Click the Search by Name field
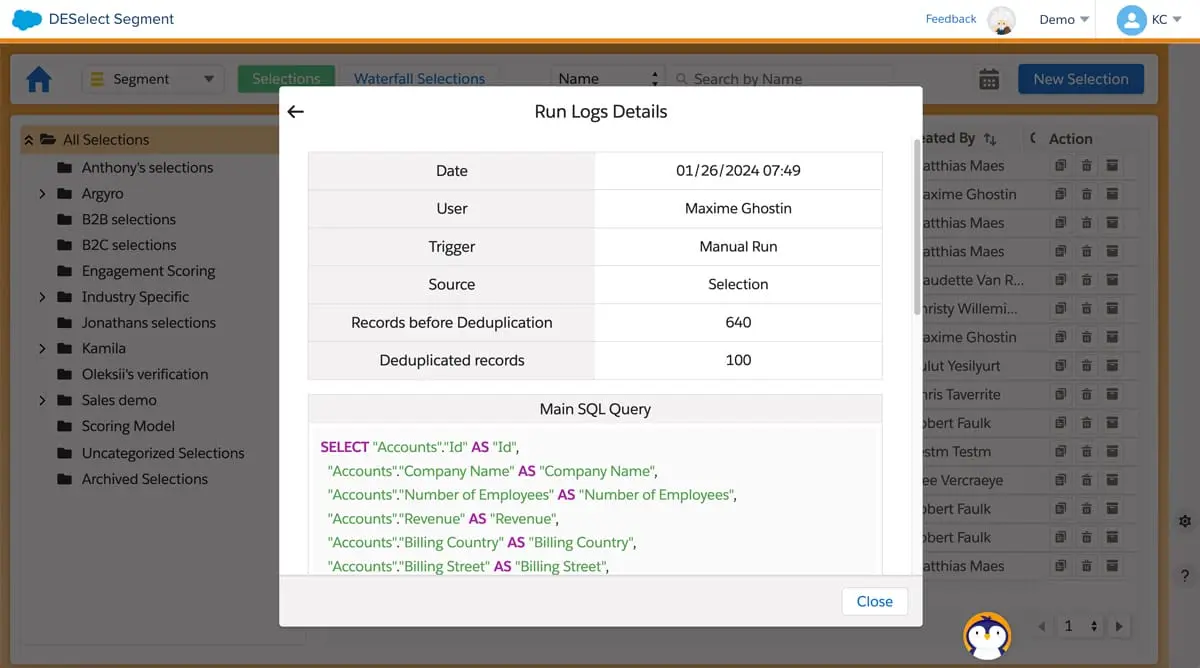1200x668 pixels. coord(780,80)
